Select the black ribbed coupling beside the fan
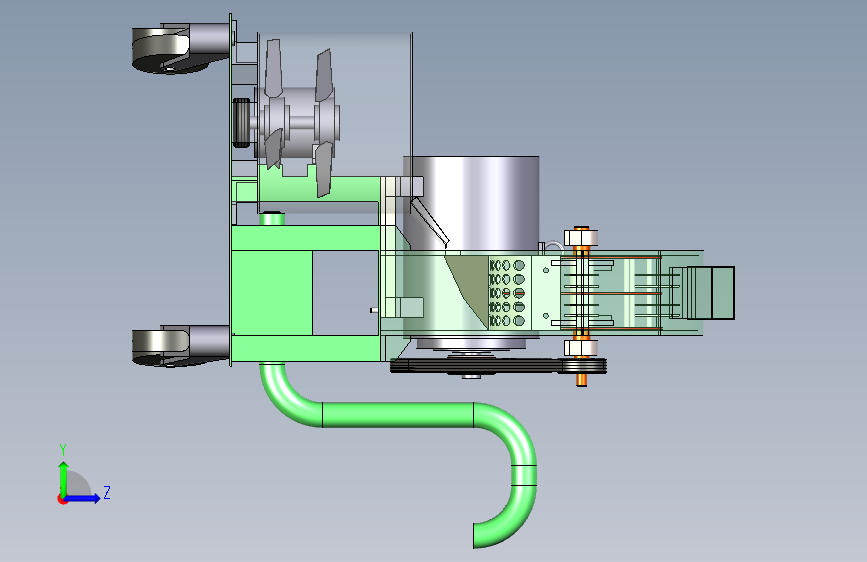Screen dimensions: 867x562 (241, 123)
